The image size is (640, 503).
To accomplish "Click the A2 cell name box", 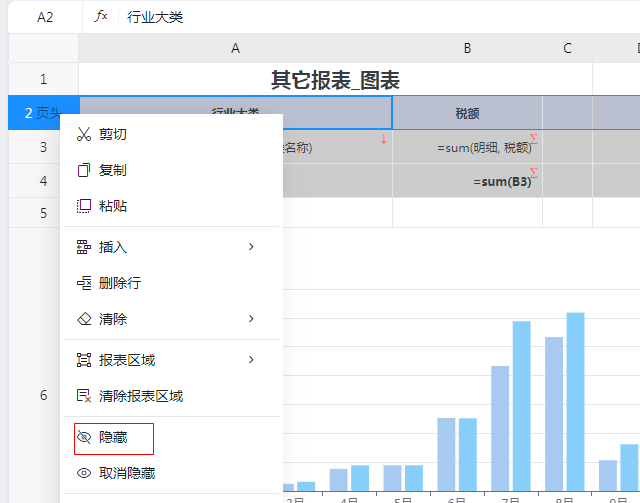I will (45, 17).
